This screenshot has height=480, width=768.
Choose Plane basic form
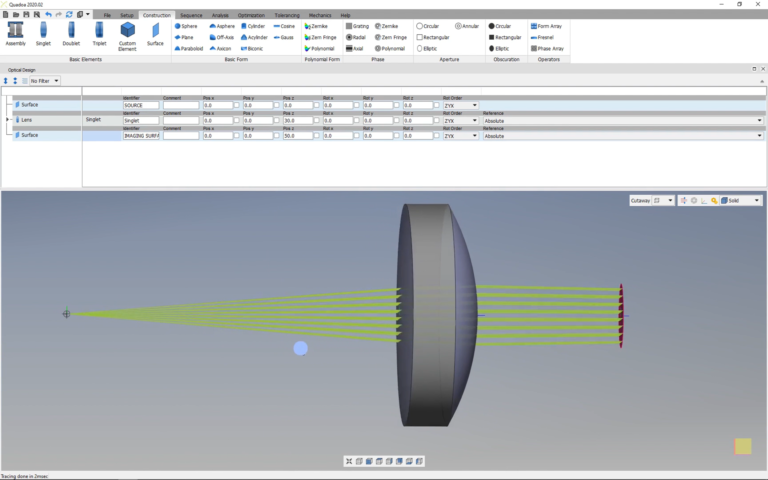184,37
